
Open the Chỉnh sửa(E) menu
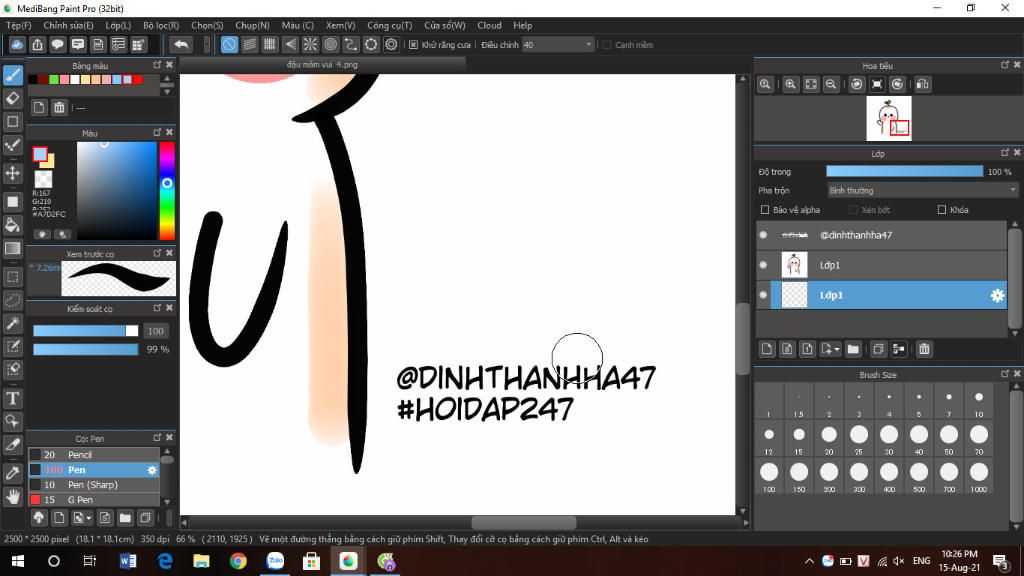[x=68, y=25]
